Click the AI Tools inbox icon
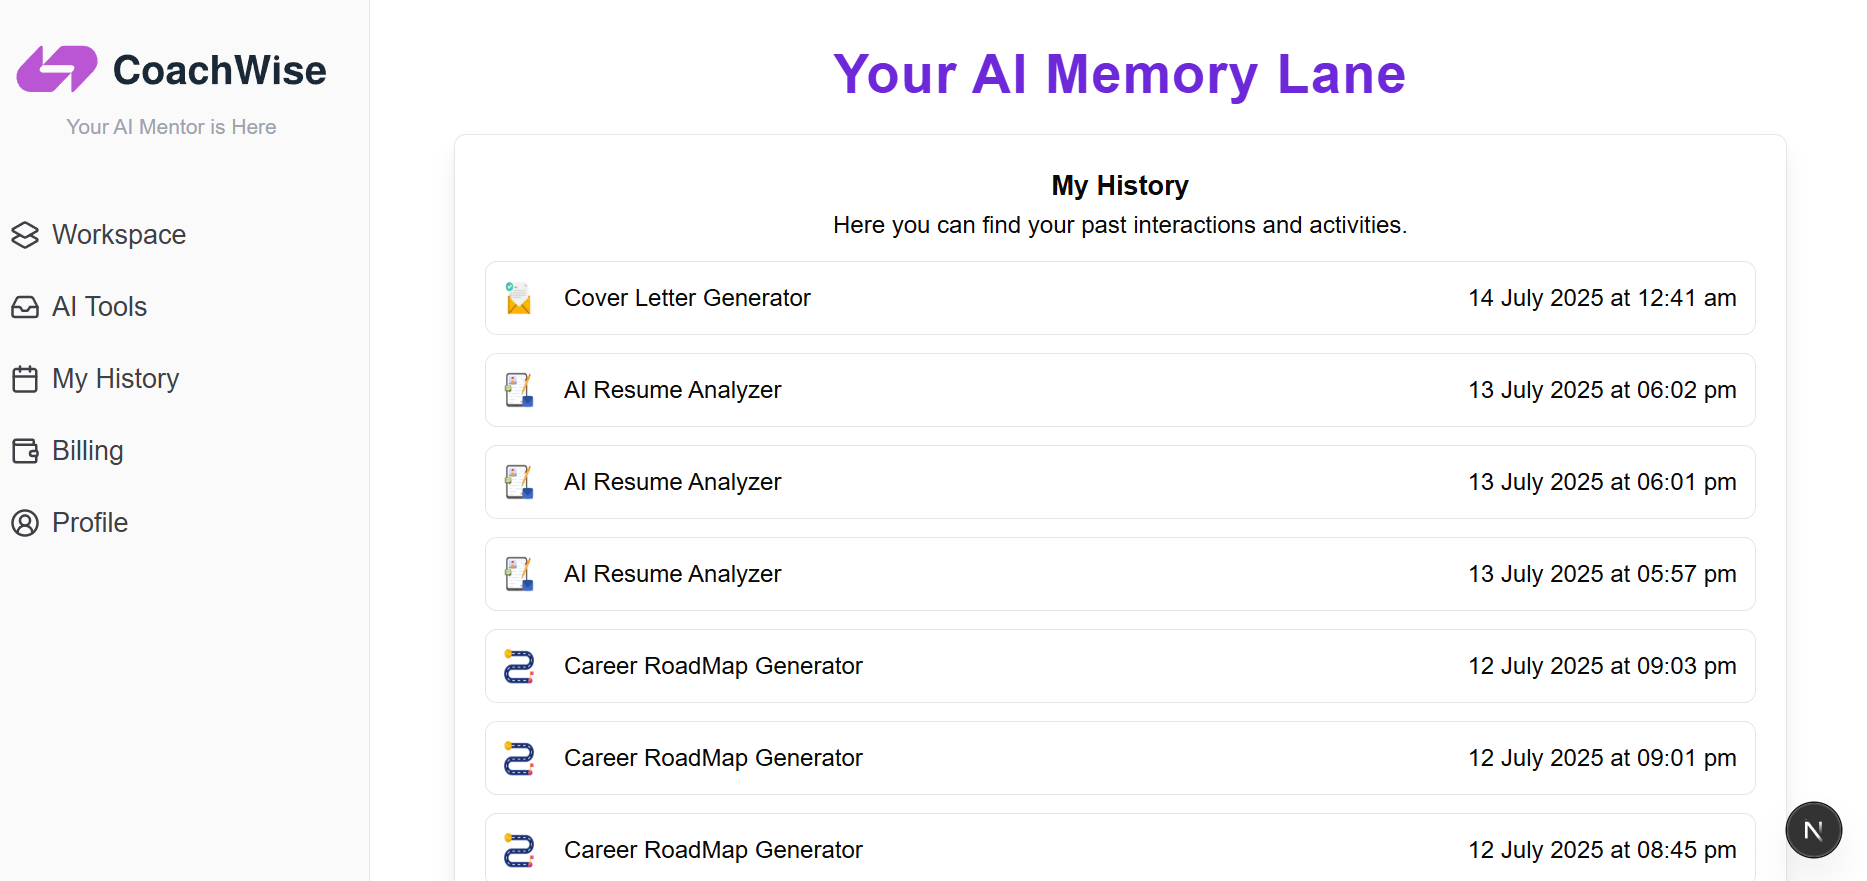 coord(25,307)
